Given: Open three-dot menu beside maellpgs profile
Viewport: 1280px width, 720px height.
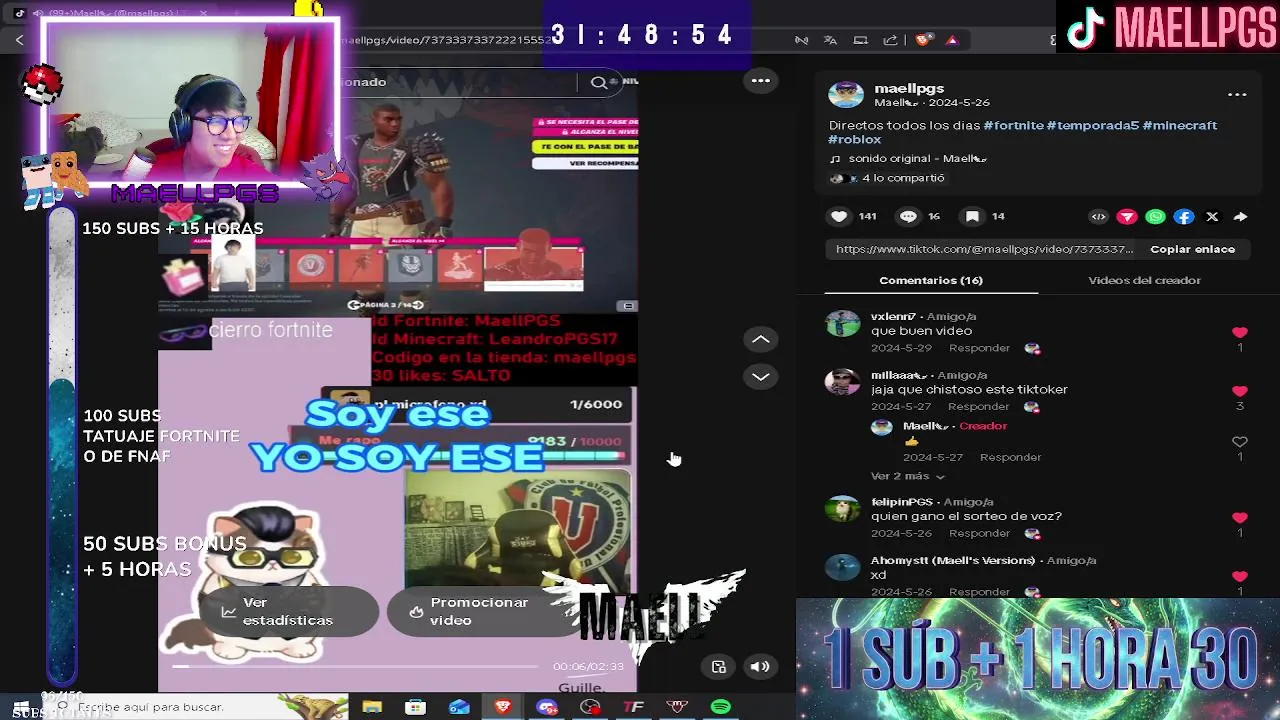Looking at the screenshot, I should point(1237,95).
